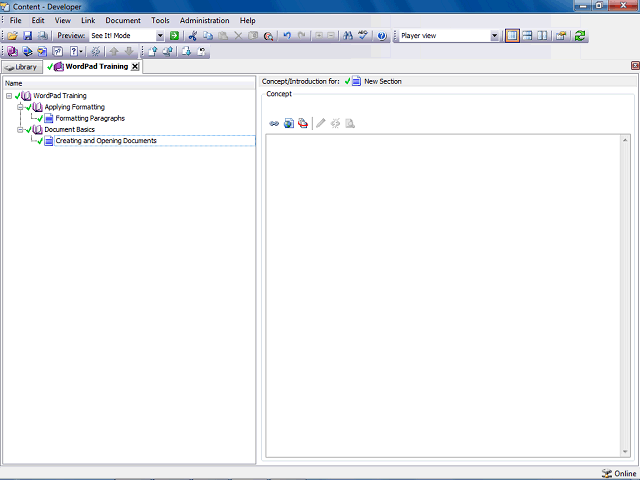Click the Refresh green arrows icon
The width and height of the screenshot is (640, 480).
(580, 36)
